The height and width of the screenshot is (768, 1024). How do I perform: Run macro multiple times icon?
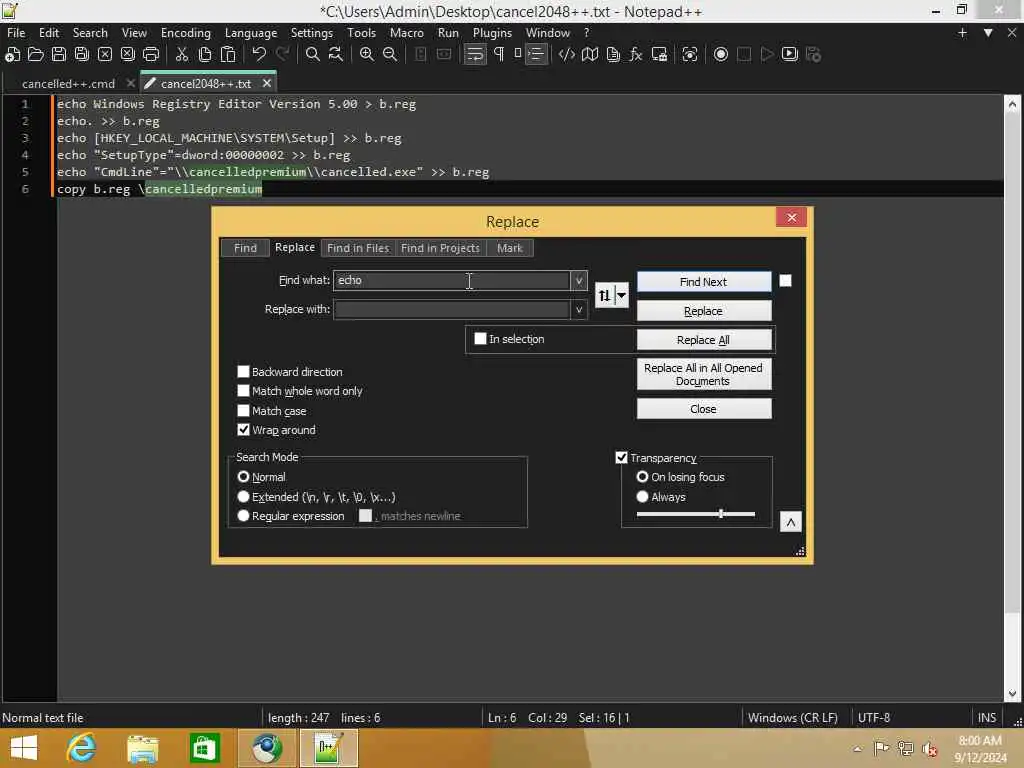point(790,54)
